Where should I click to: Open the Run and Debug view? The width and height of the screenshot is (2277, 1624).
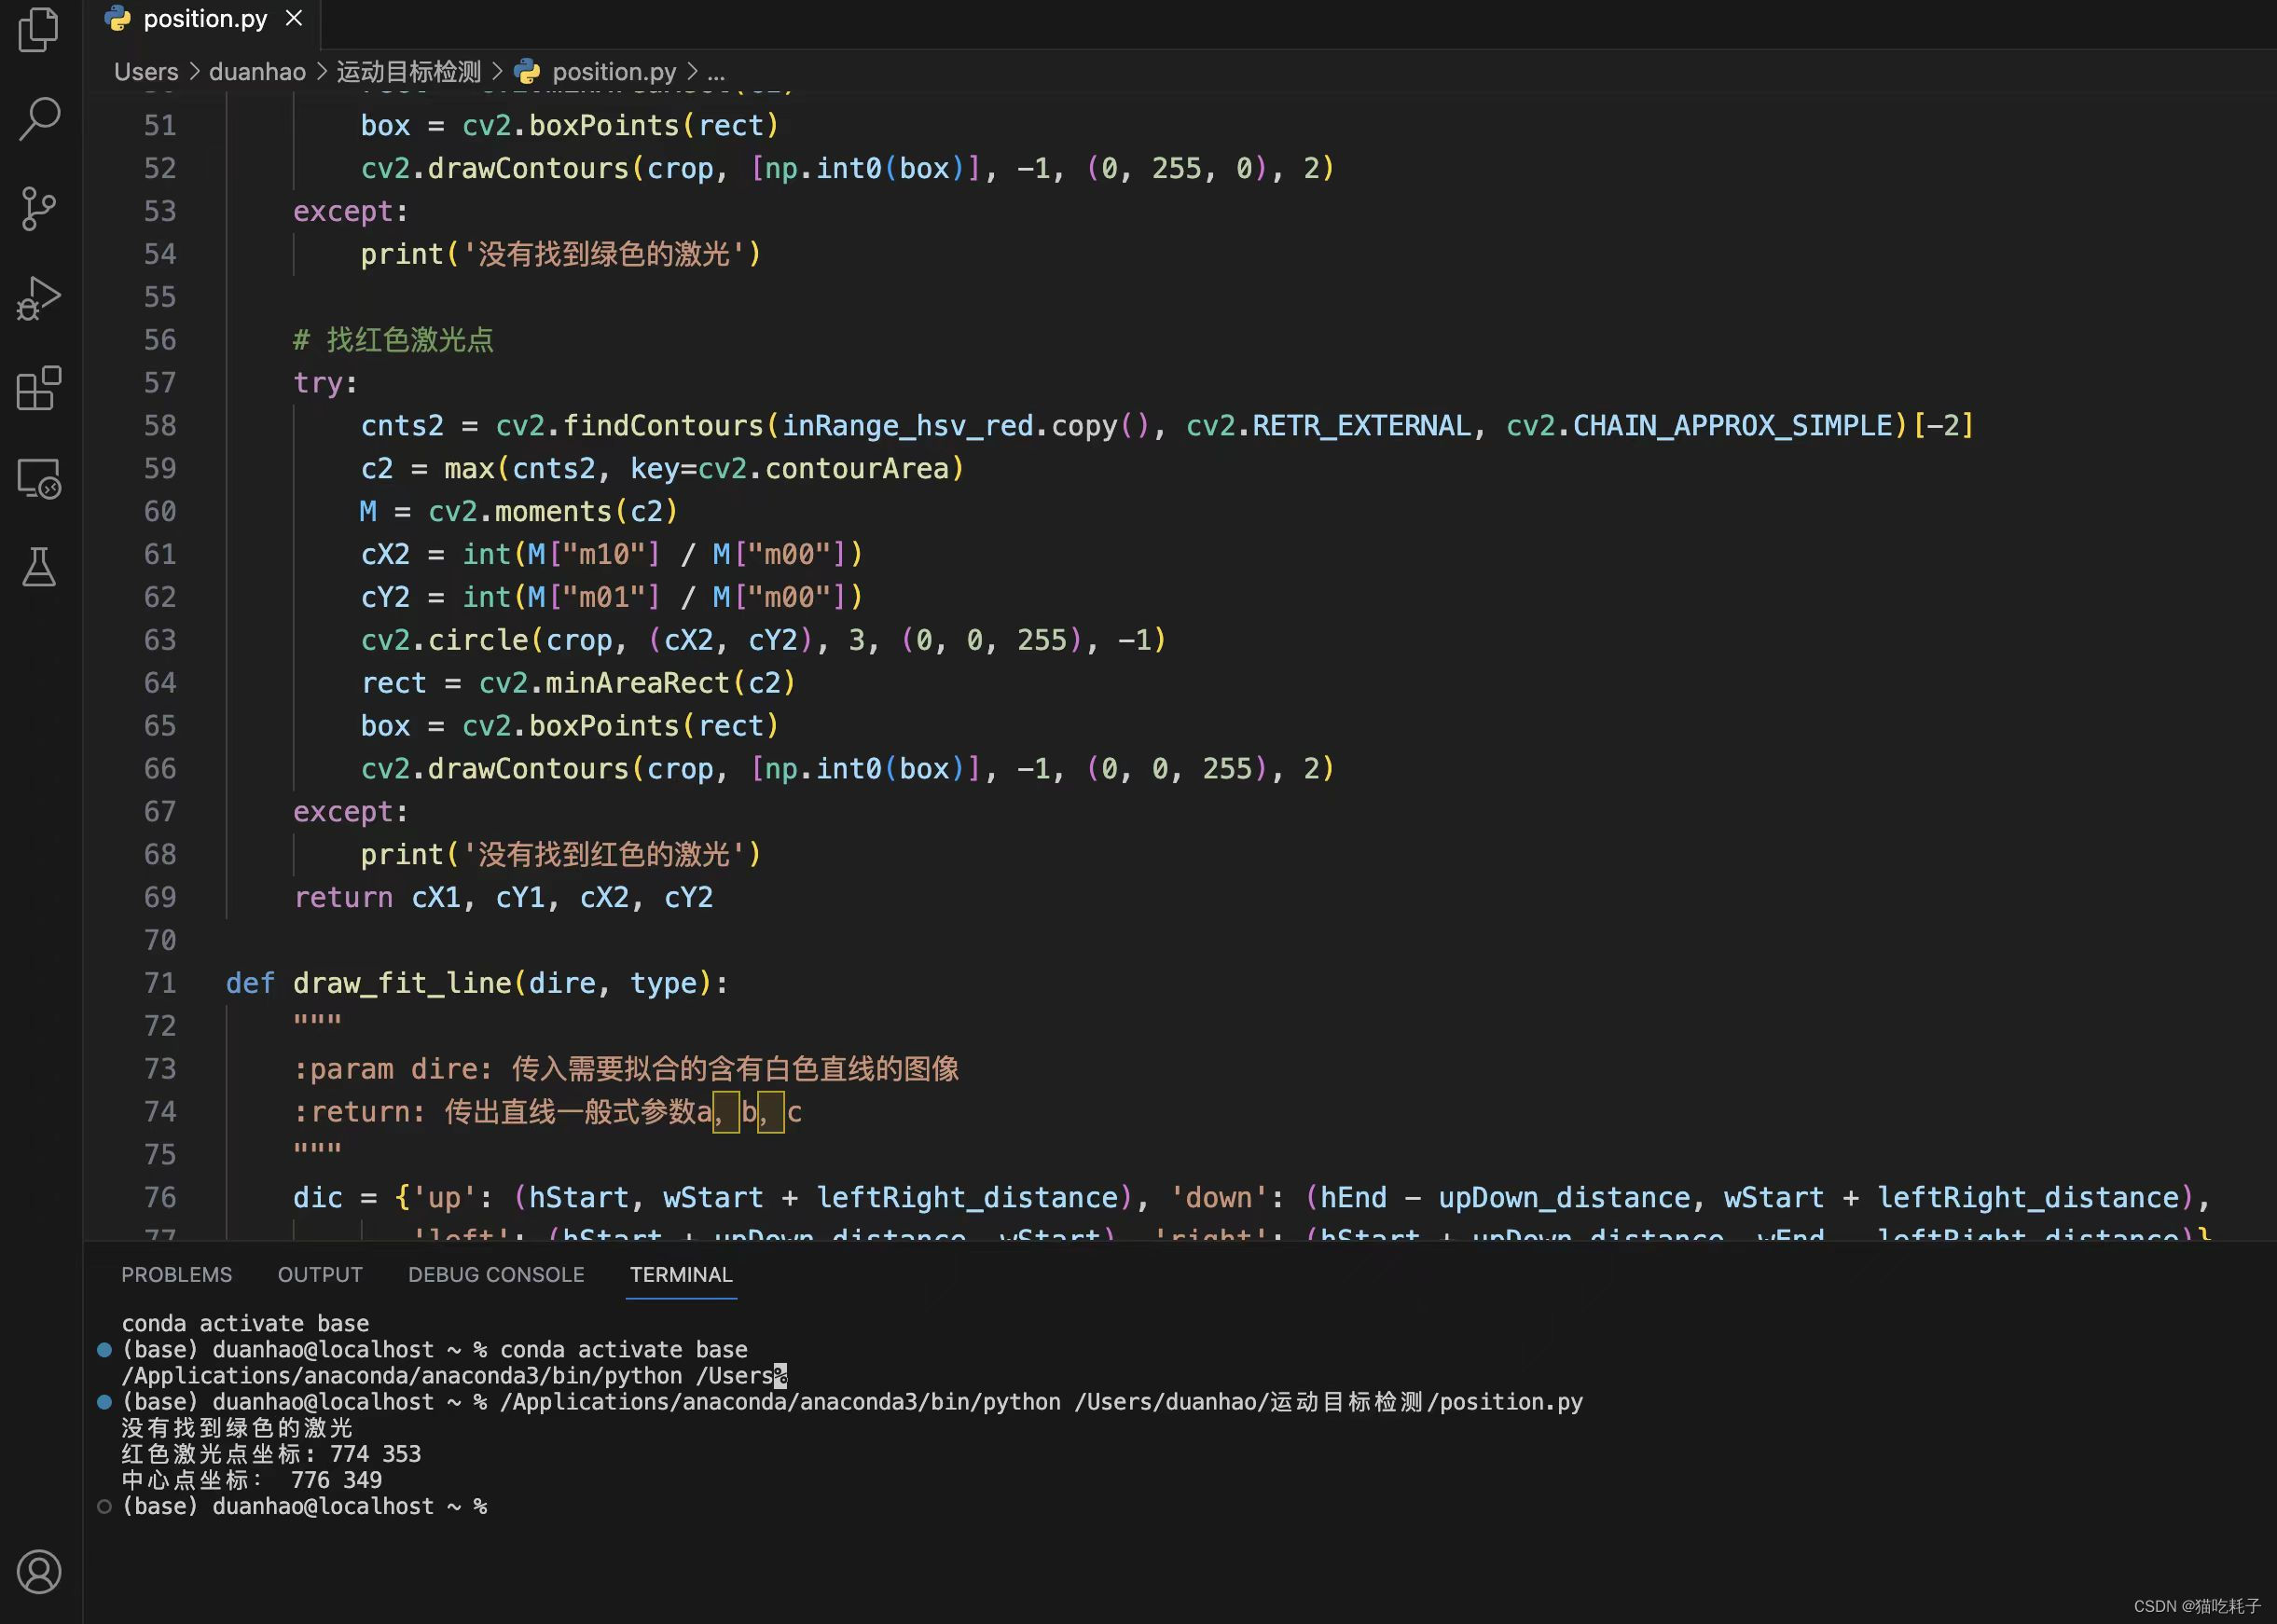(39, 298)
